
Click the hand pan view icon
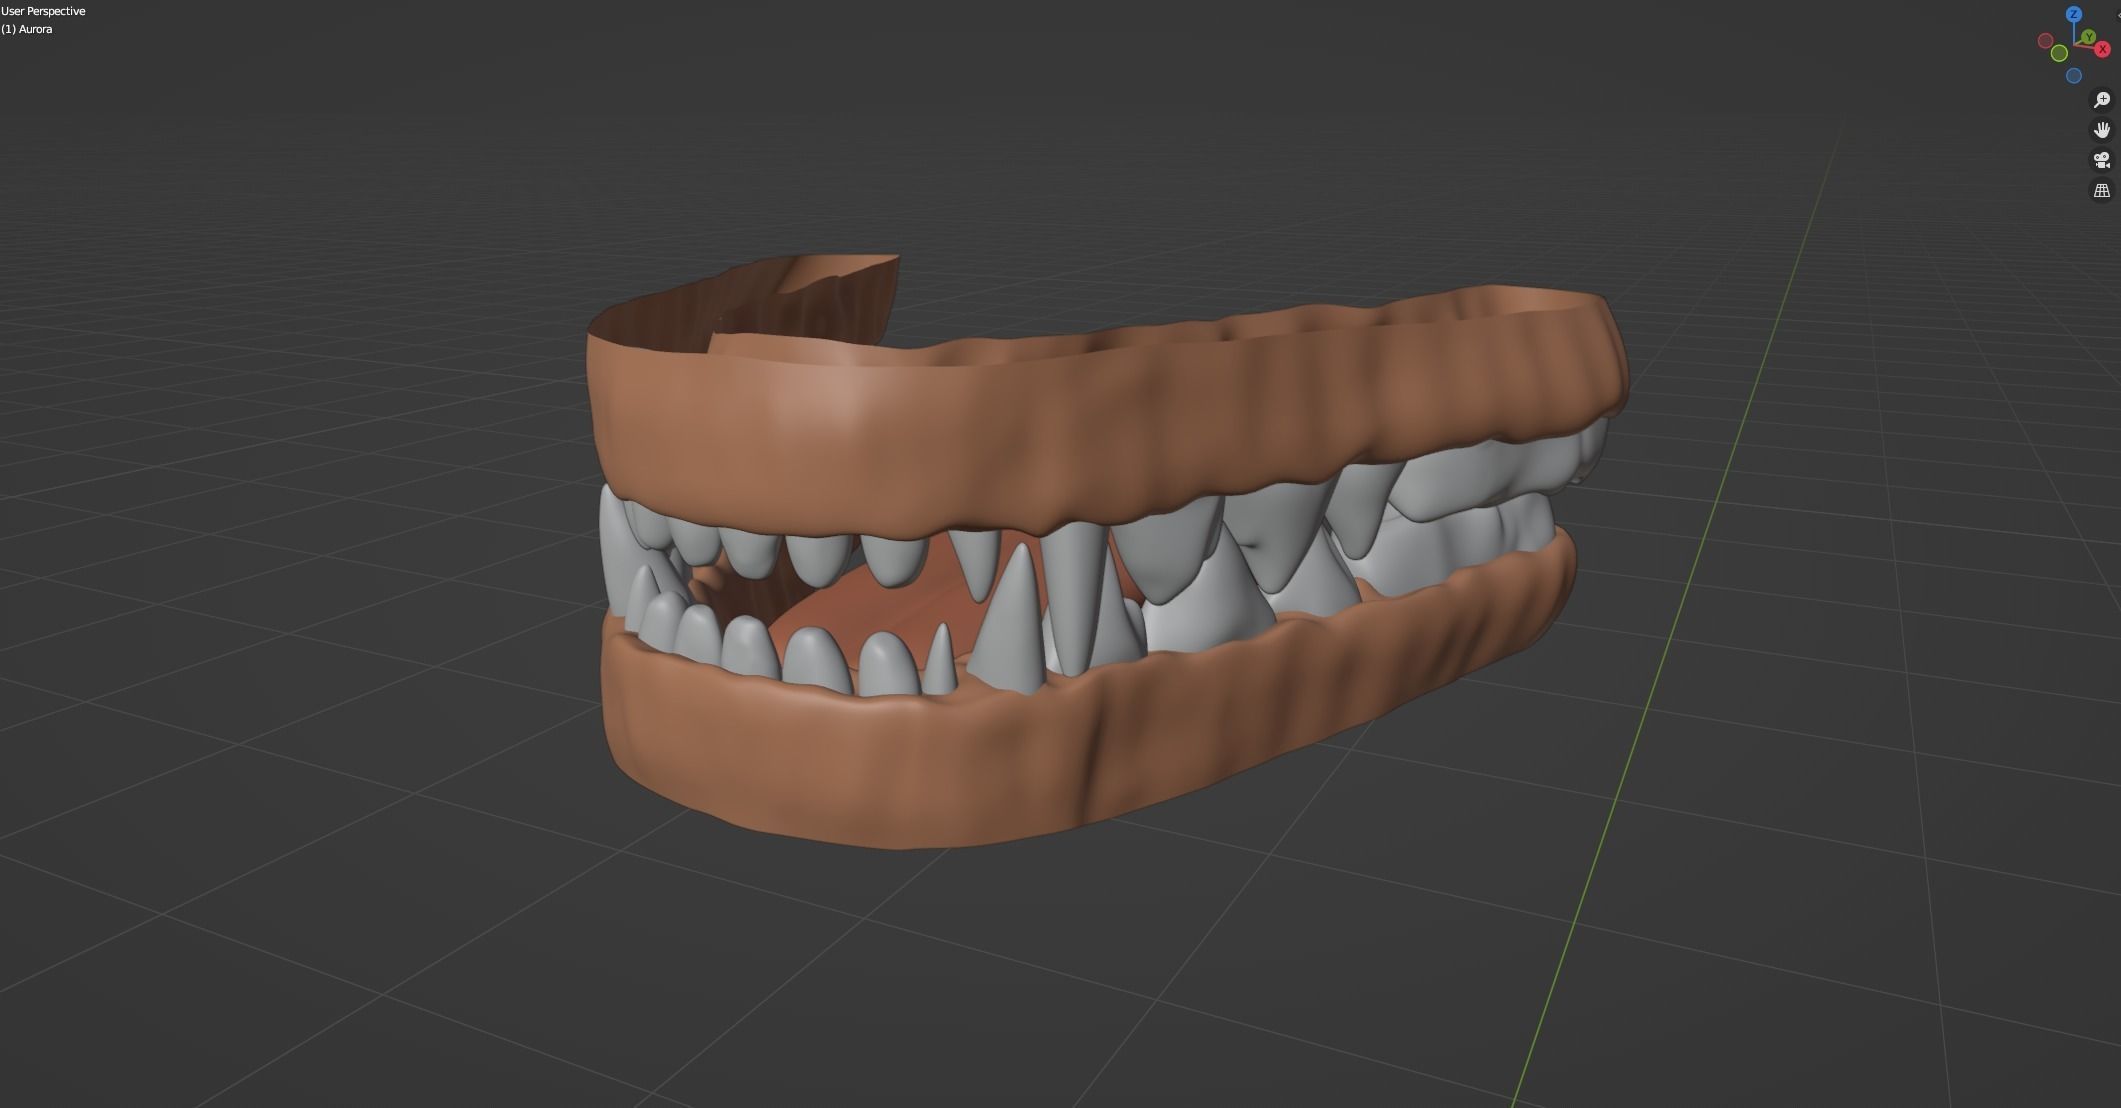[2101, 130]
